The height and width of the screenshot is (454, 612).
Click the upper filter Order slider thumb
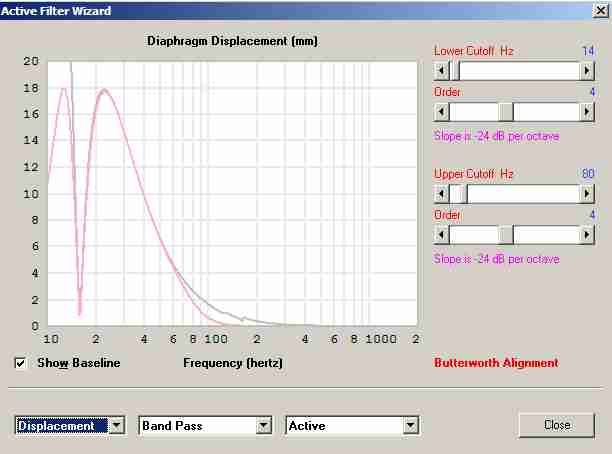click(x=506, y=235)
